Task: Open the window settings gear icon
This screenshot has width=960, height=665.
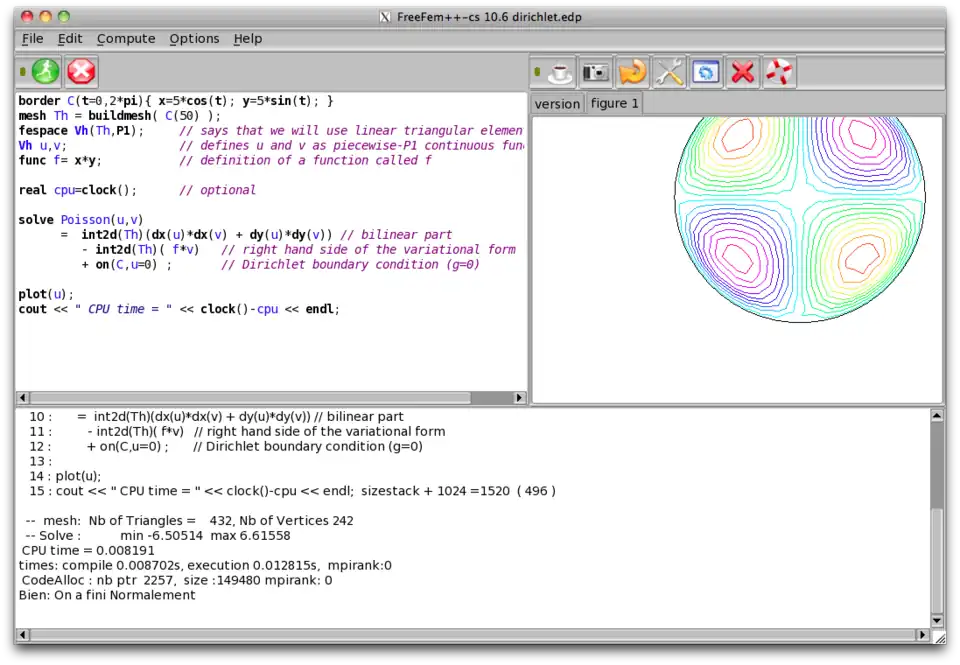Action: point(705,72)
